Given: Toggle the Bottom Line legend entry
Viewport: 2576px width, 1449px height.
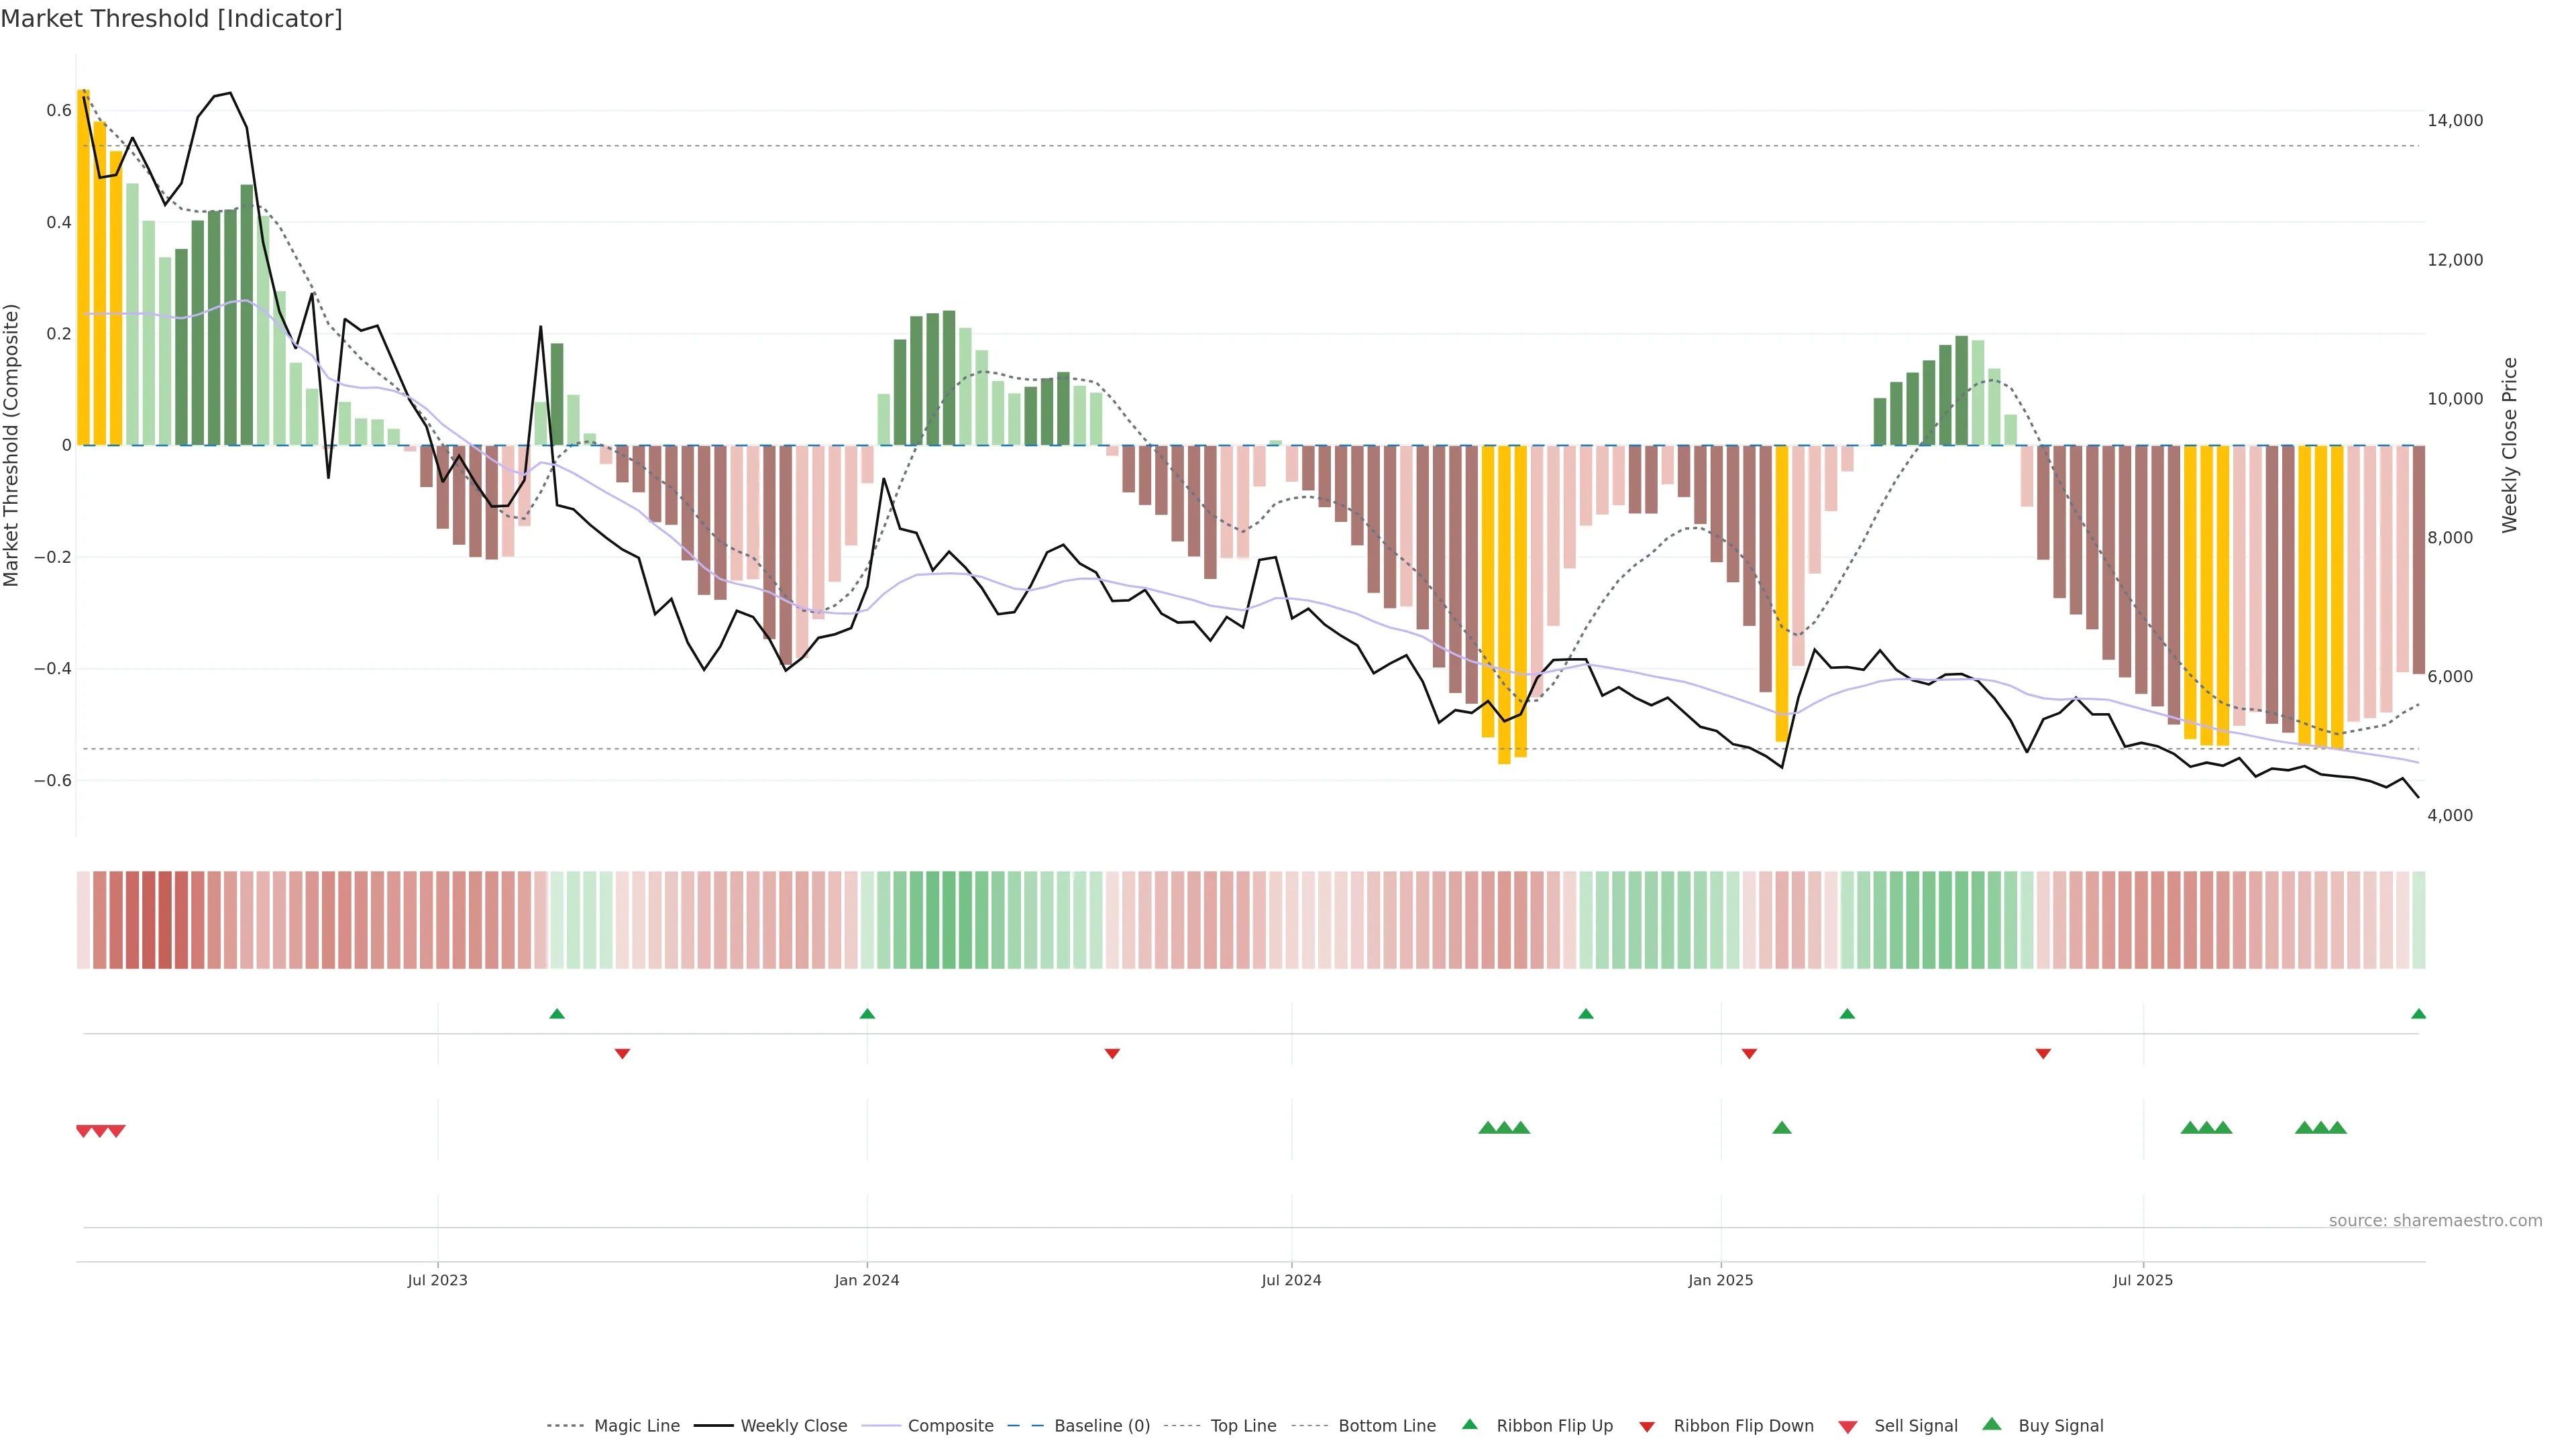Looking at the screenshot, I should click(1386, 1426).
